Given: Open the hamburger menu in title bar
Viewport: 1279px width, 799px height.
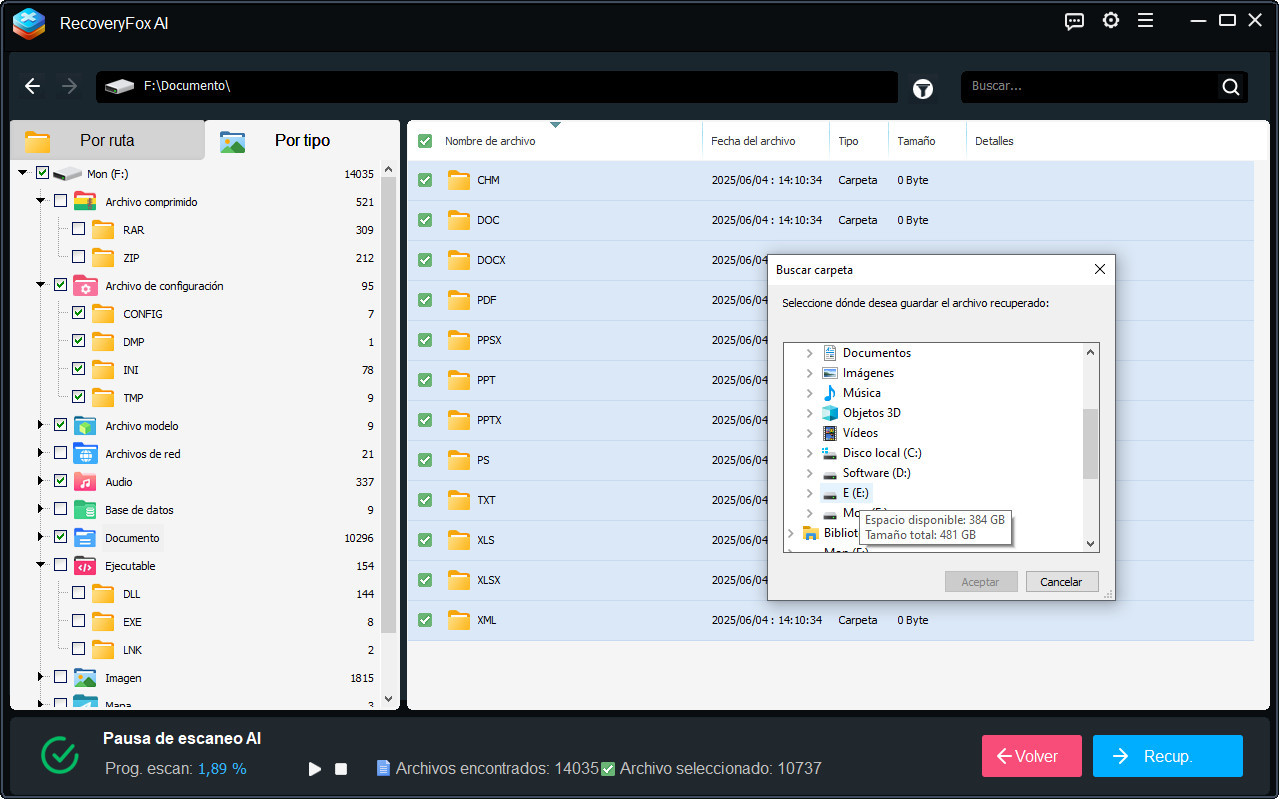Looking at the screenshot, I should (1146, 21).
